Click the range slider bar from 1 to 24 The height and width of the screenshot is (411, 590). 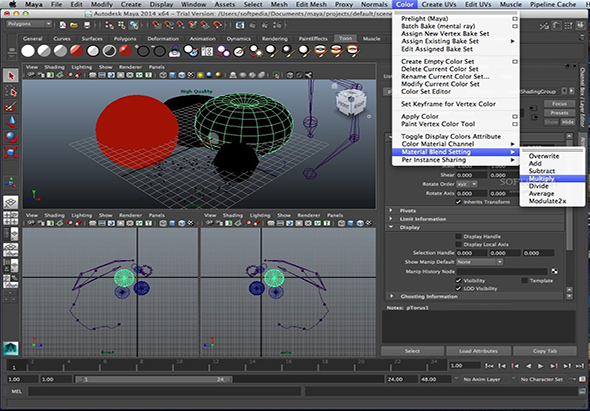point(154,379)
